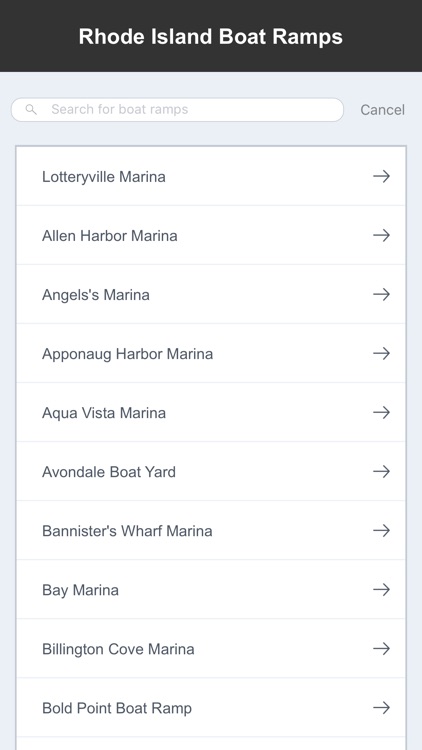View Bold Point Boat Ramp details
The width and height of the screenshot is (422, 750).
click(x=211, y=707)
